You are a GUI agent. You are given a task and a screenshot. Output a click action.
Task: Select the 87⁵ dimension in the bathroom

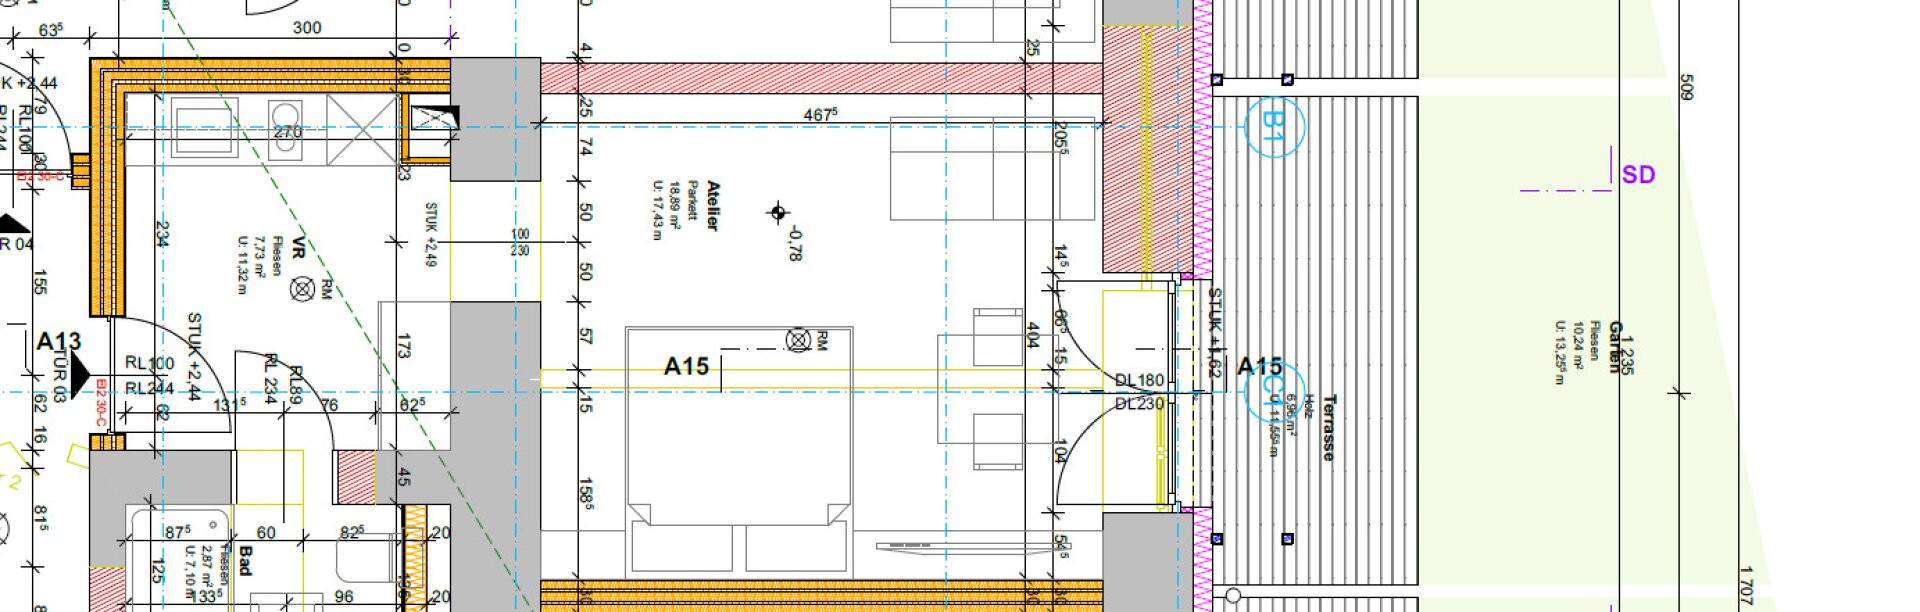178,532
